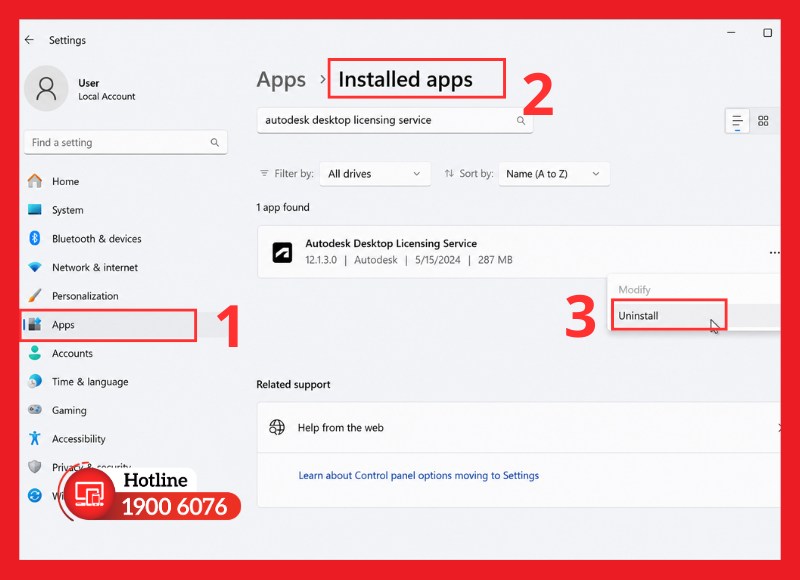This screenshot has width=800, height=580.
Task: Click the 1 app found text
Action: (283, 207)
